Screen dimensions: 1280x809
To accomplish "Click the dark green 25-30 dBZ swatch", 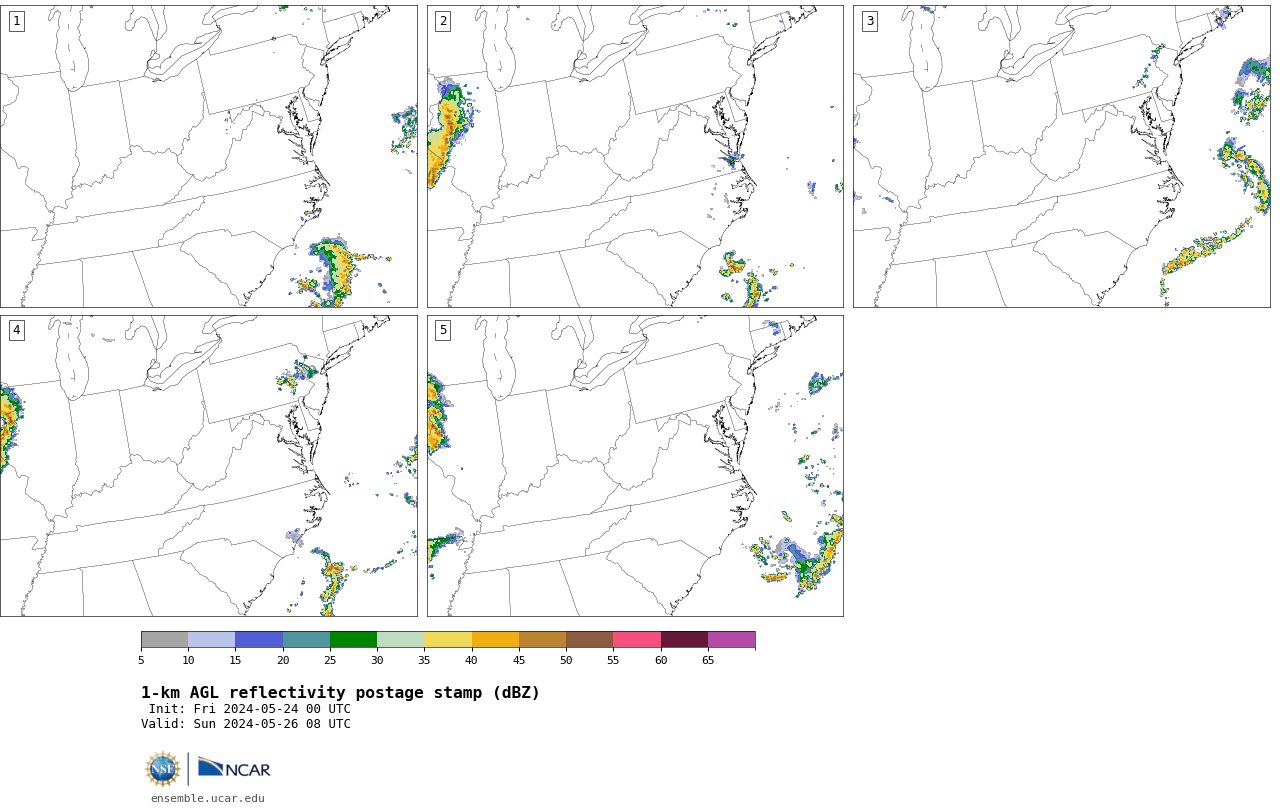I will pyautogui.click(x=353, y=640).
